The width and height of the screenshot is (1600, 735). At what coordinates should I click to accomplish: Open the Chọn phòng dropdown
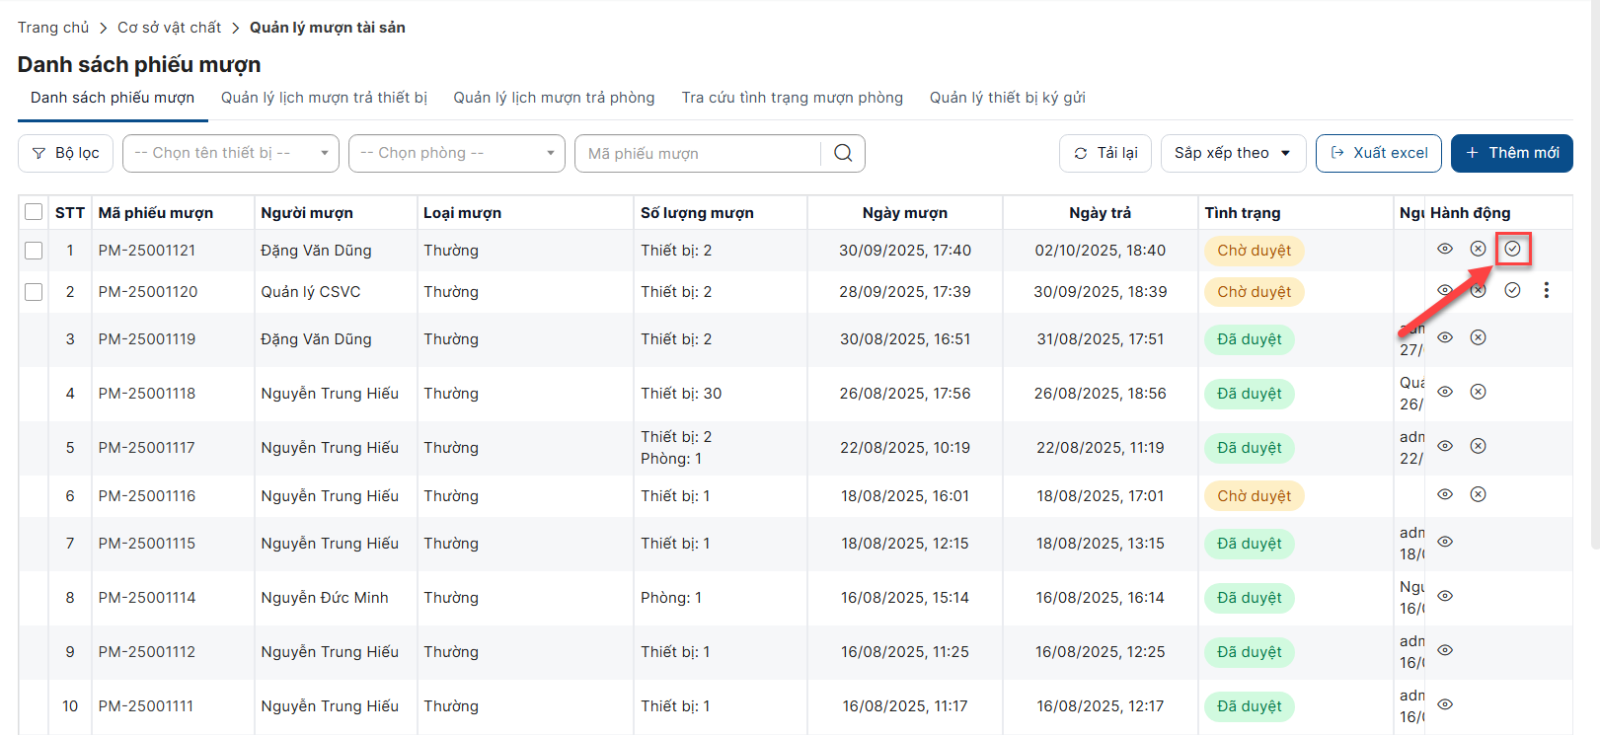pyautogui.click(x=456, y=153)
